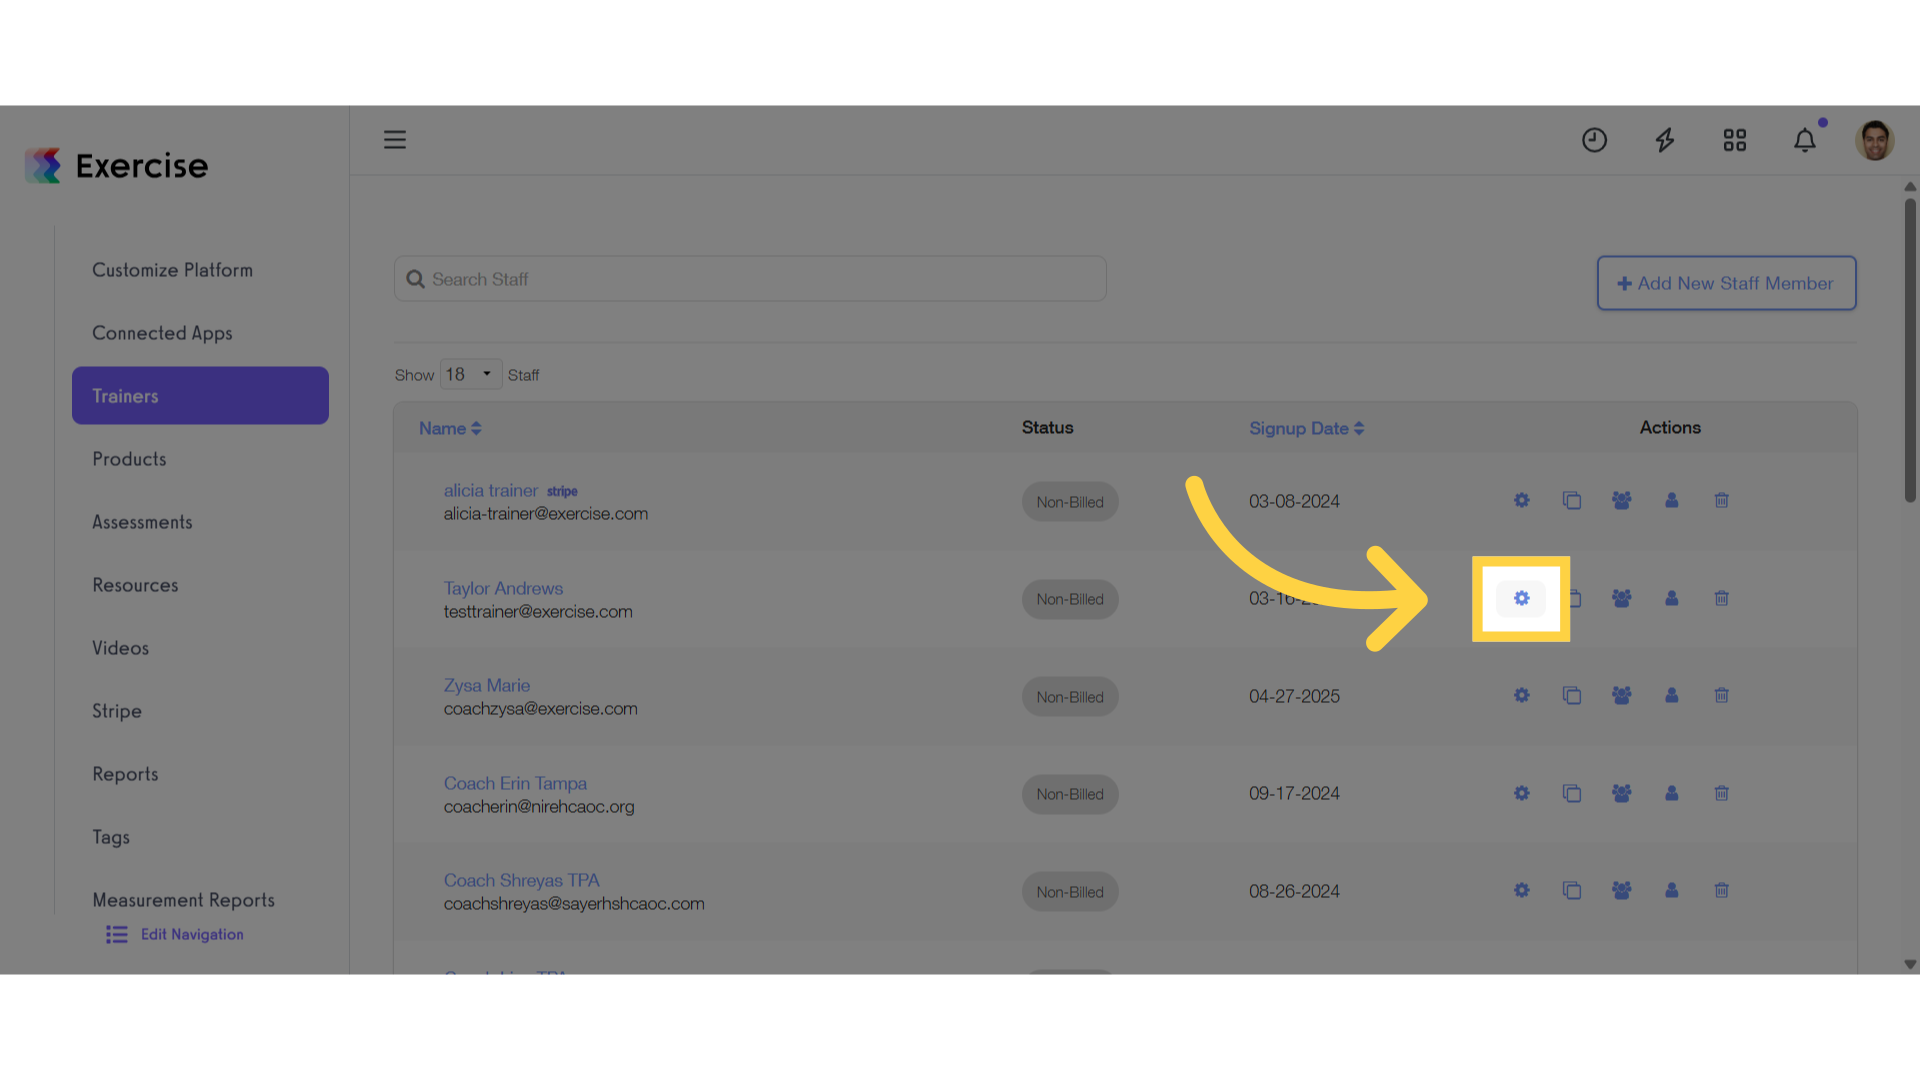Sort the table by Signup Date
This screenshot has height=1080, width=1920.
click(x=1306, y=428)
